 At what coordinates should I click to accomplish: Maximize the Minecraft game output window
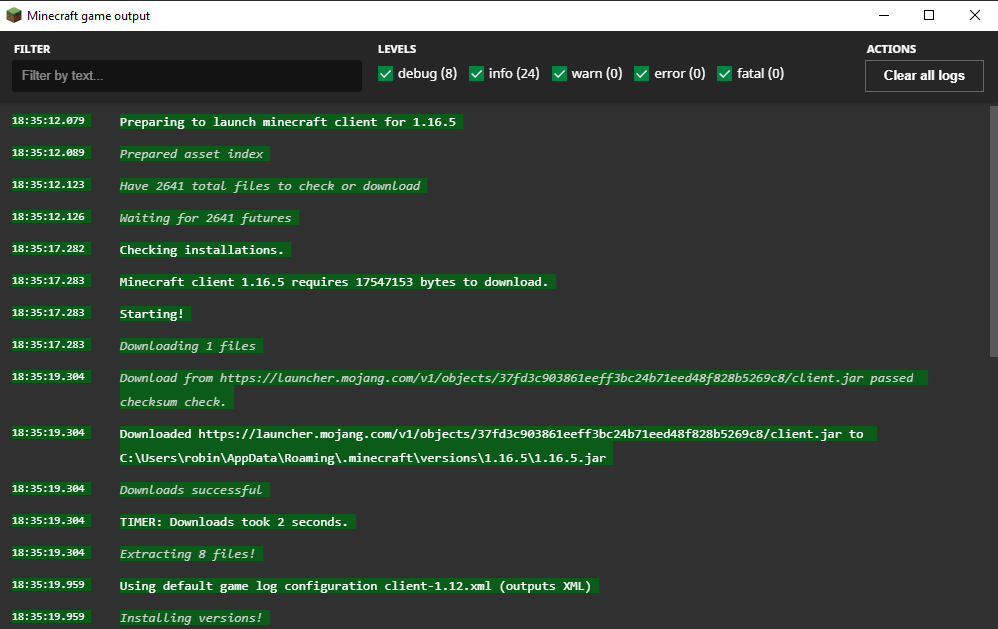click(x=929, y=15)
